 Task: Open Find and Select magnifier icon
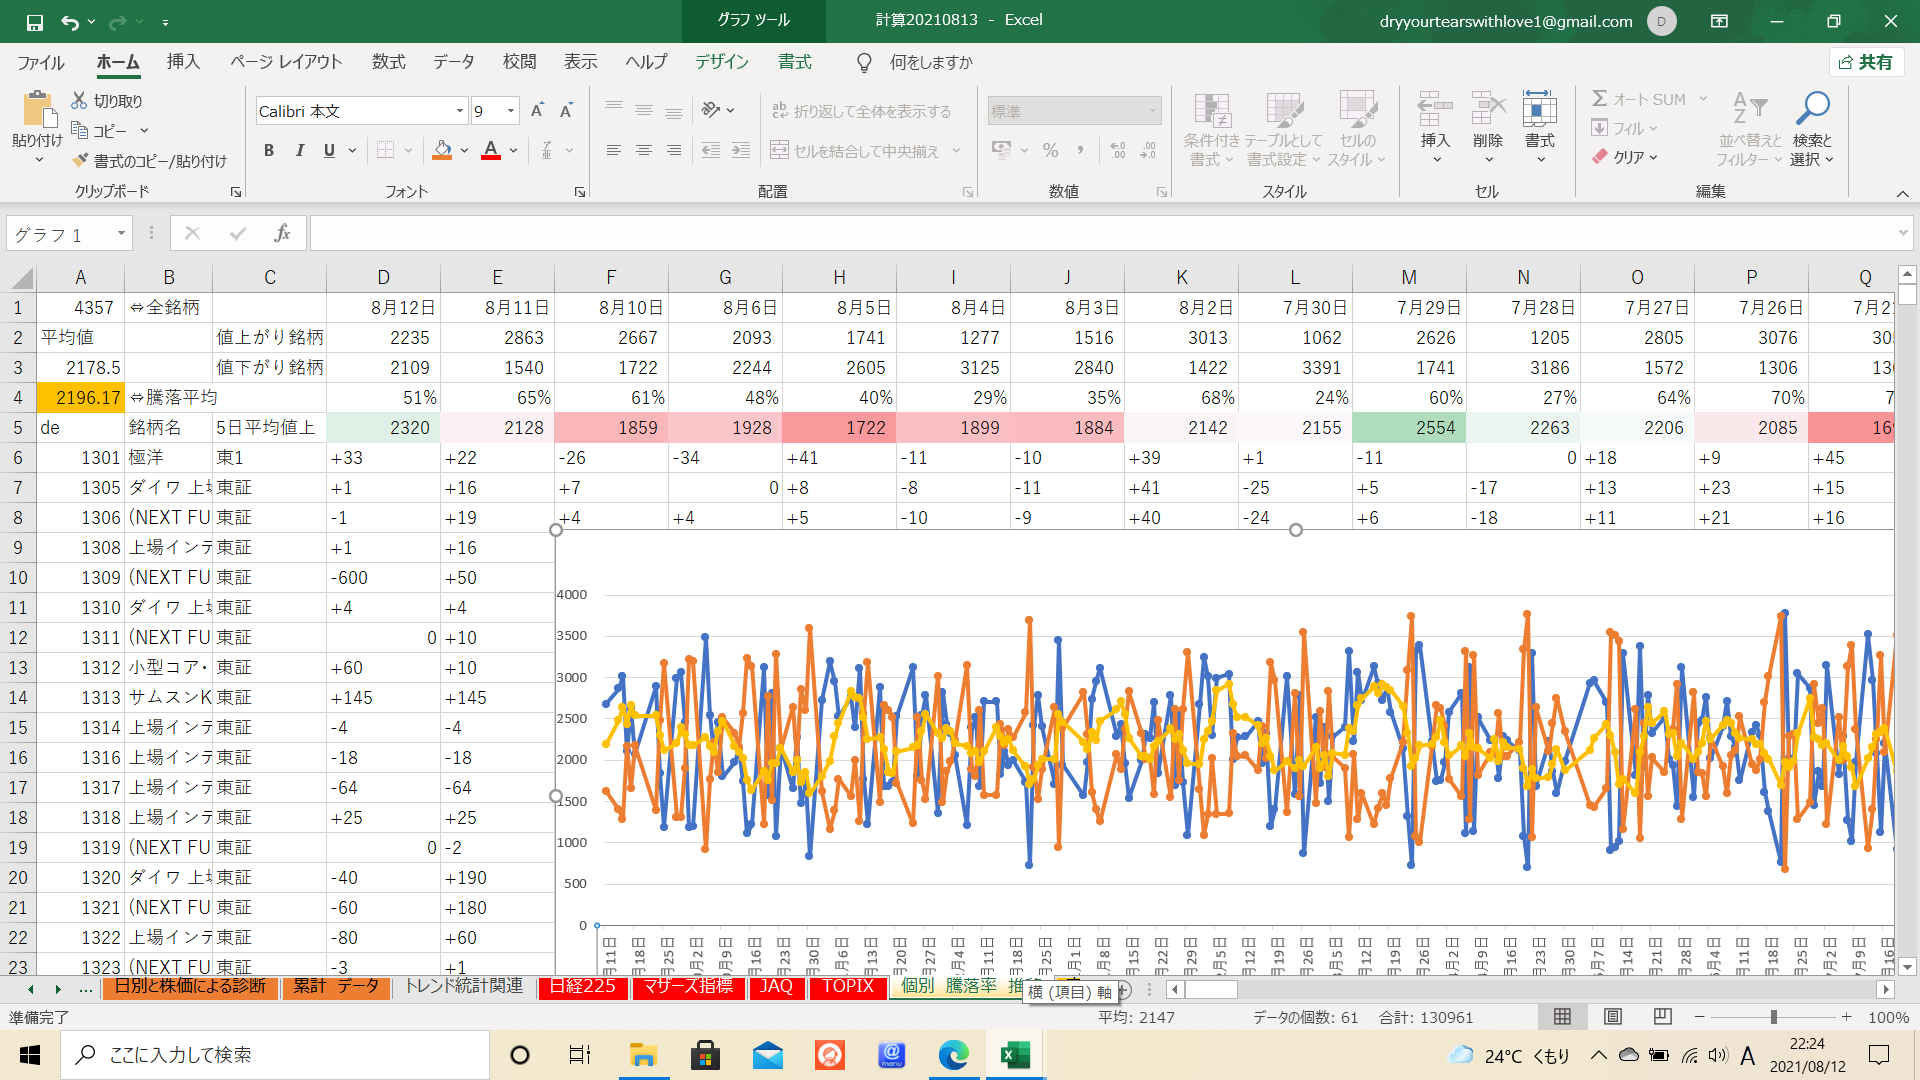[x=1811, y=108]
